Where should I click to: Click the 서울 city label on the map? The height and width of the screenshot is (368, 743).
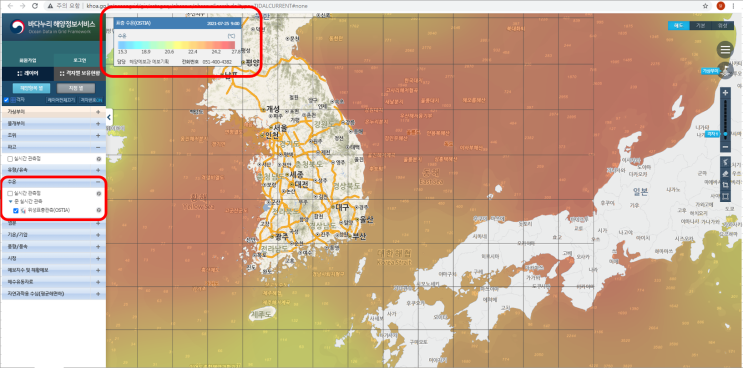[x=279, y=128]
